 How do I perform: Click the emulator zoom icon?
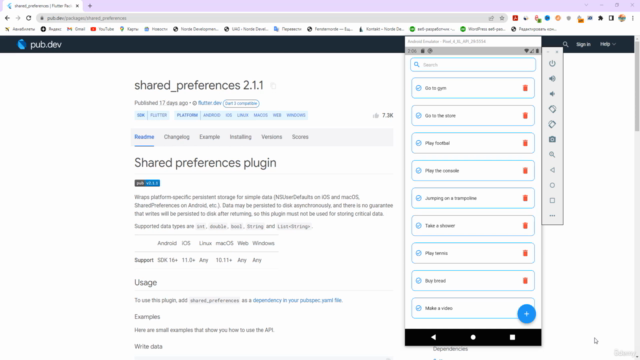(552, 155)
